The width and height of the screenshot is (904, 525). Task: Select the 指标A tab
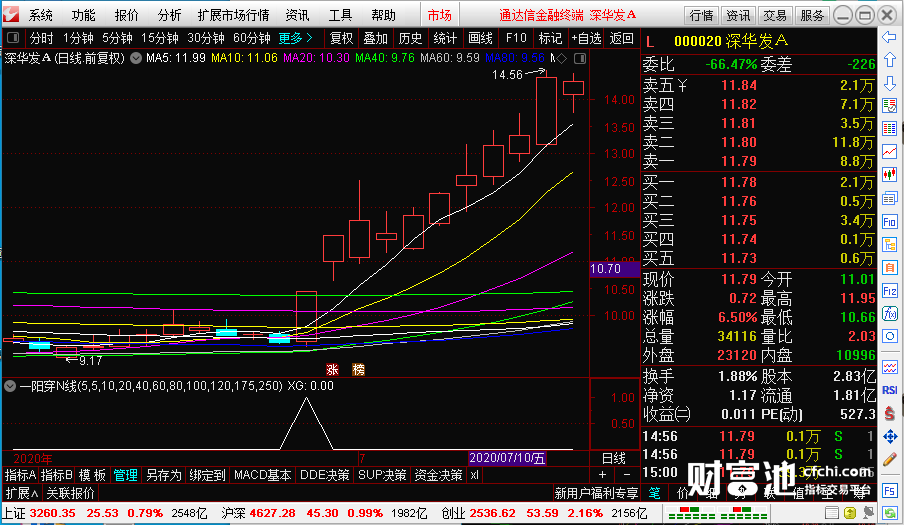pos(20,475)
